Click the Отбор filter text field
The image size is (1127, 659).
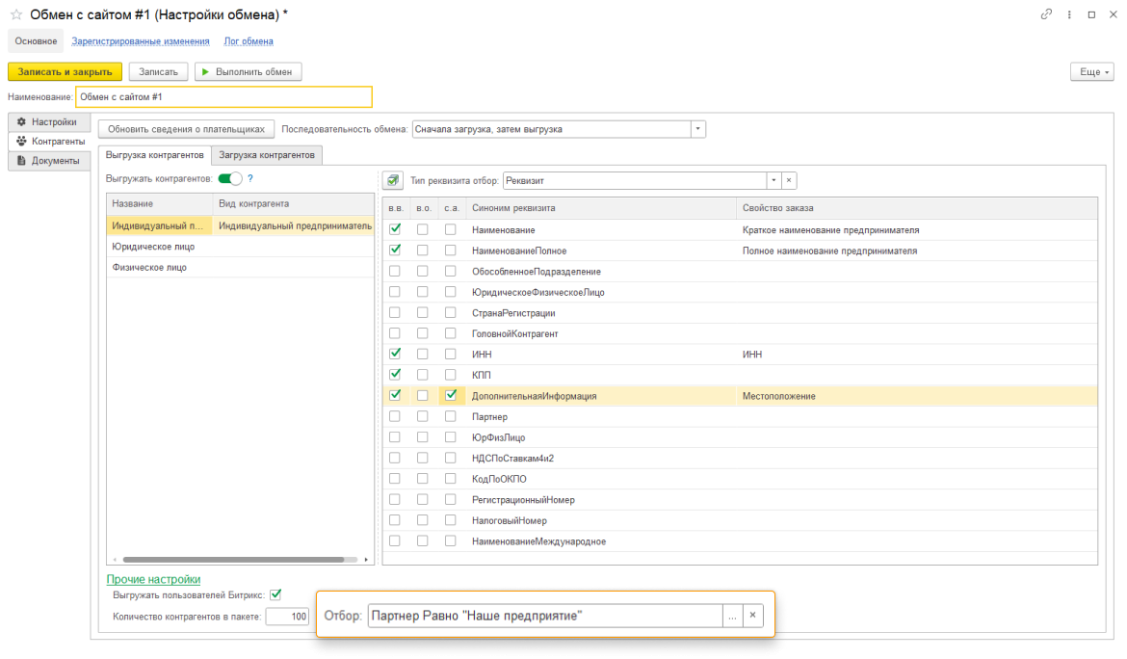pos(546,615)
